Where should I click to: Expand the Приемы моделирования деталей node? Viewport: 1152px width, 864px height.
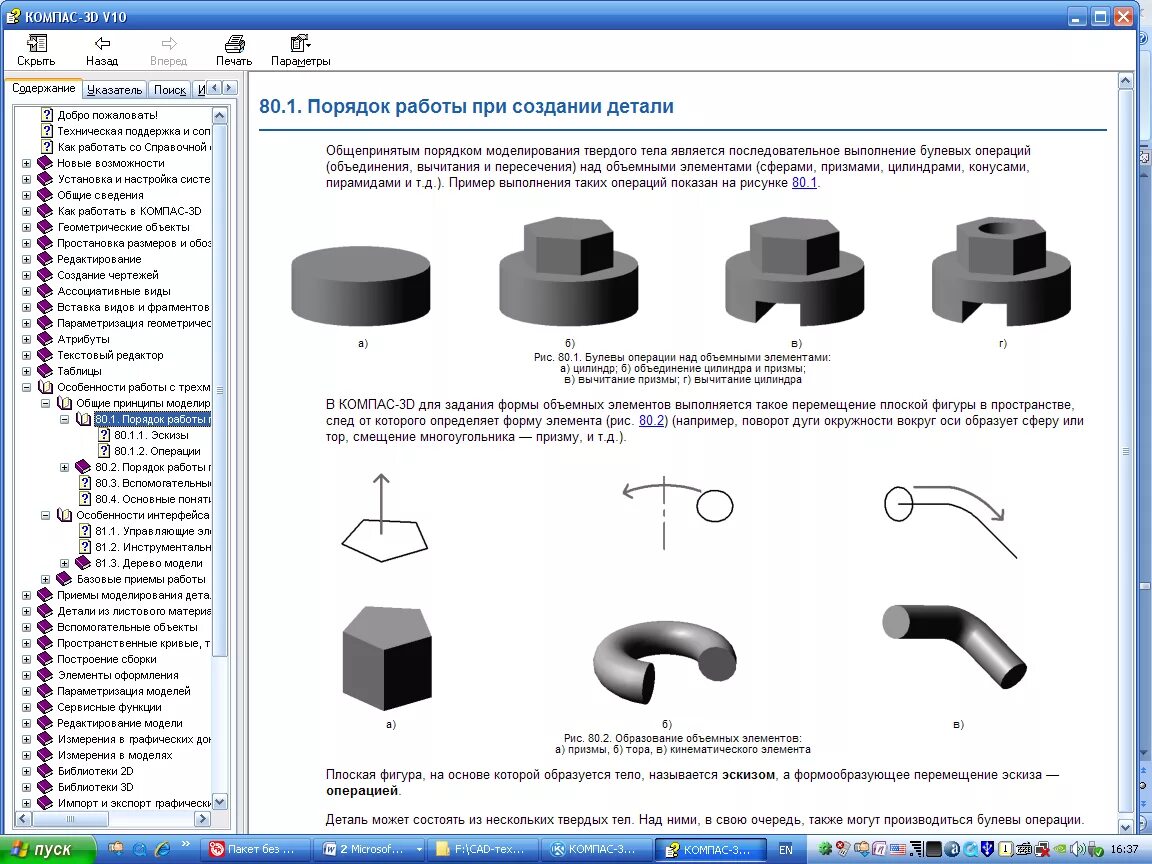pyautogui.click(x=26, y=595)
